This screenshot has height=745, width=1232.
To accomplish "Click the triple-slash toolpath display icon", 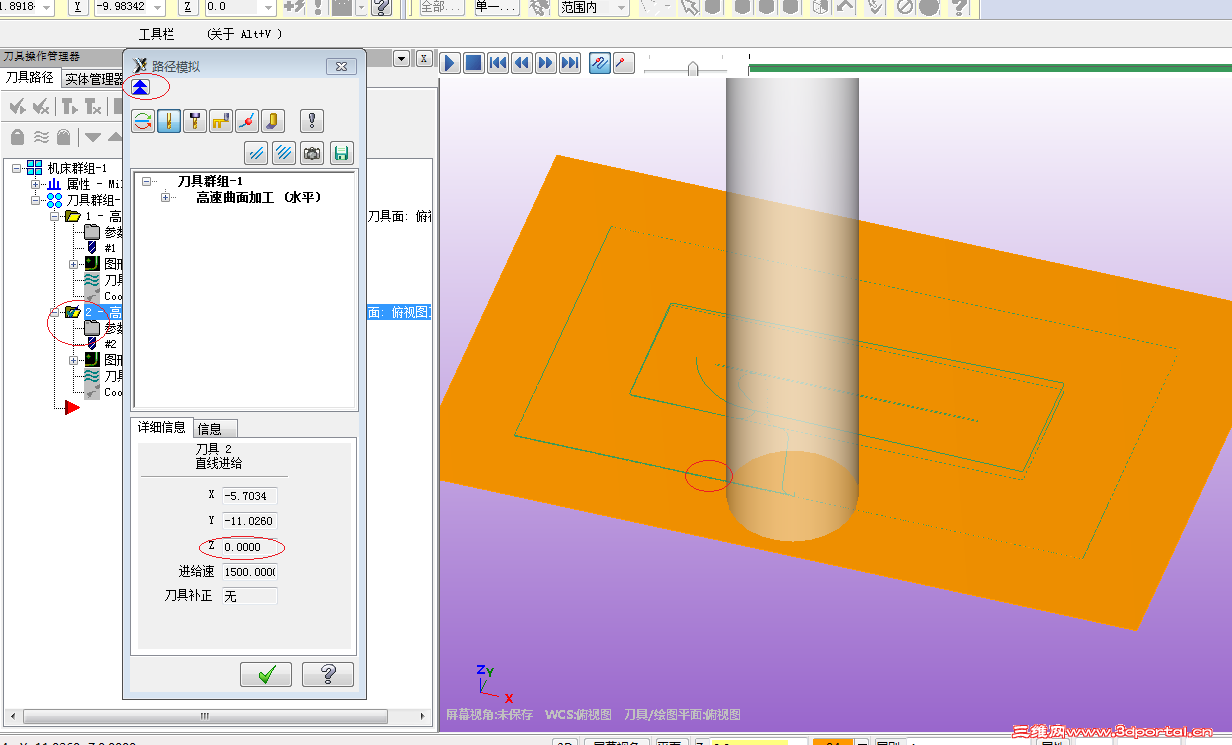I will click(x=285, y=153).
